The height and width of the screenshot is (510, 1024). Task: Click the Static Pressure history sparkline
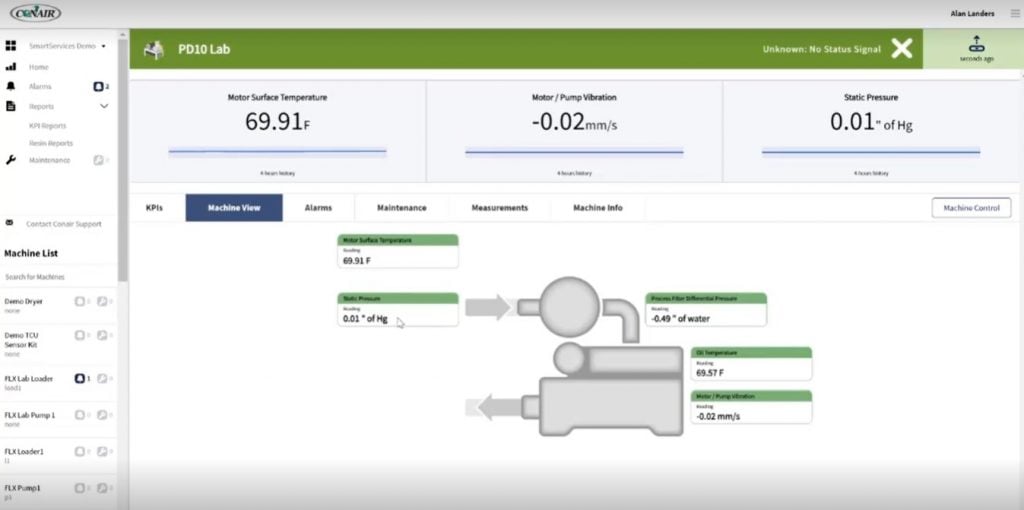pos(871,152)
